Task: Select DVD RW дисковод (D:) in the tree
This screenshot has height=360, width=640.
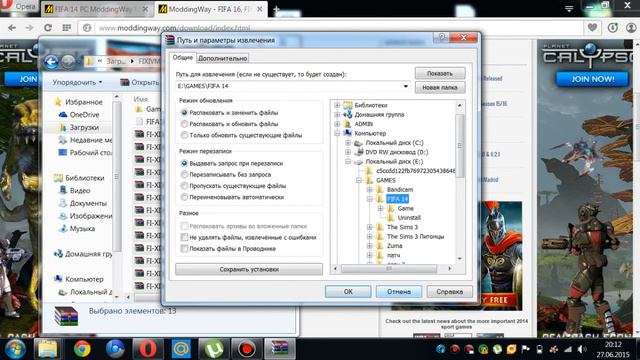Action: point(397,152)
